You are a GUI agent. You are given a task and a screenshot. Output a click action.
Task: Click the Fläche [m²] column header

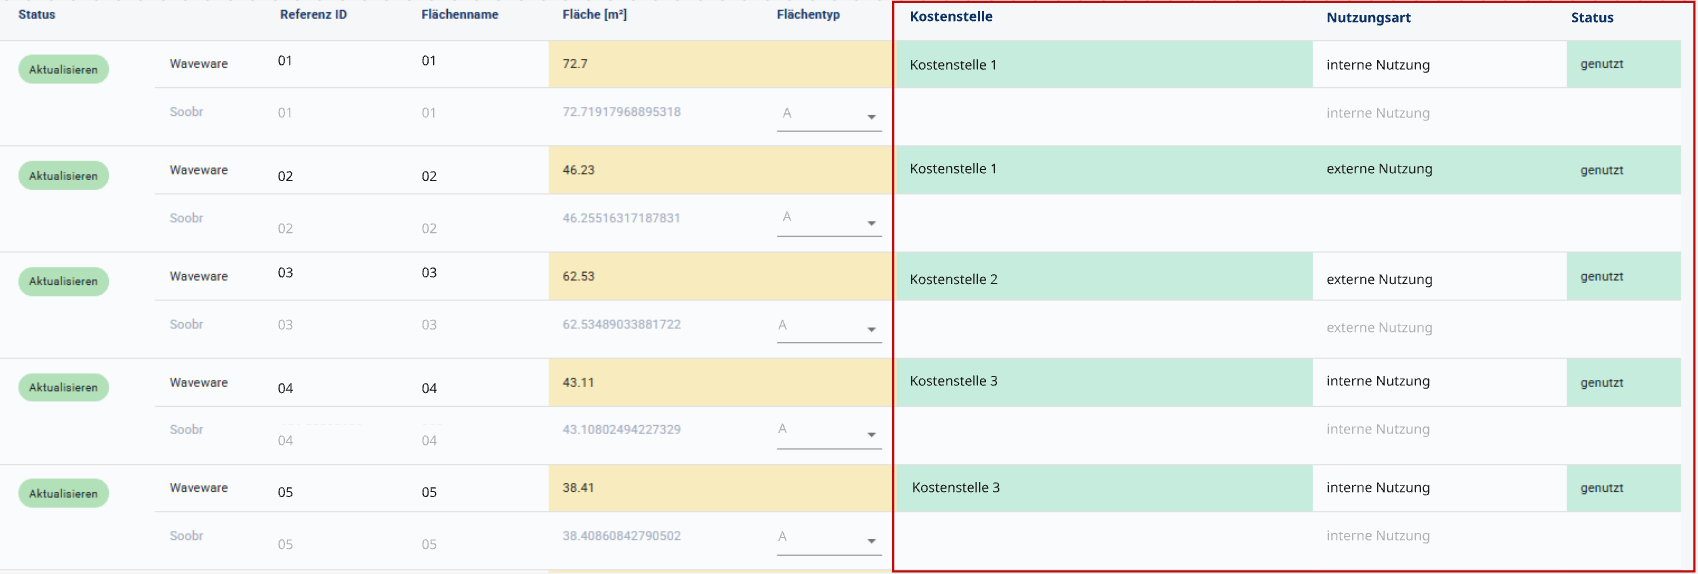point(594,15)
